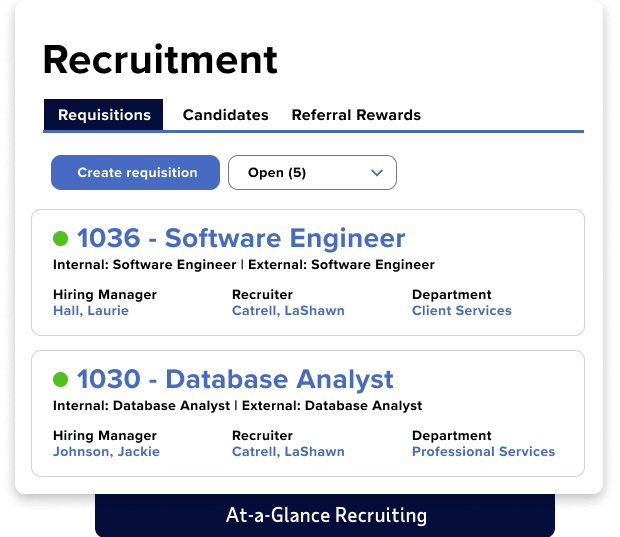
Task: Click the Recruitment page heading
Action: coord(160,60)
